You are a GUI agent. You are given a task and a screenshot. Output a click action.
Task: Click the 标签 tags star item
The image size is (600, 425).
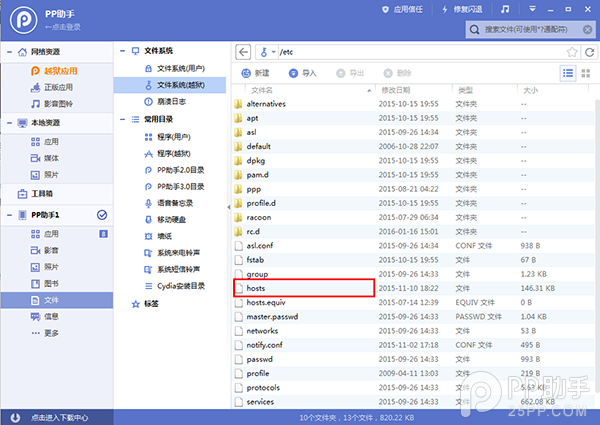click(145, 304)
